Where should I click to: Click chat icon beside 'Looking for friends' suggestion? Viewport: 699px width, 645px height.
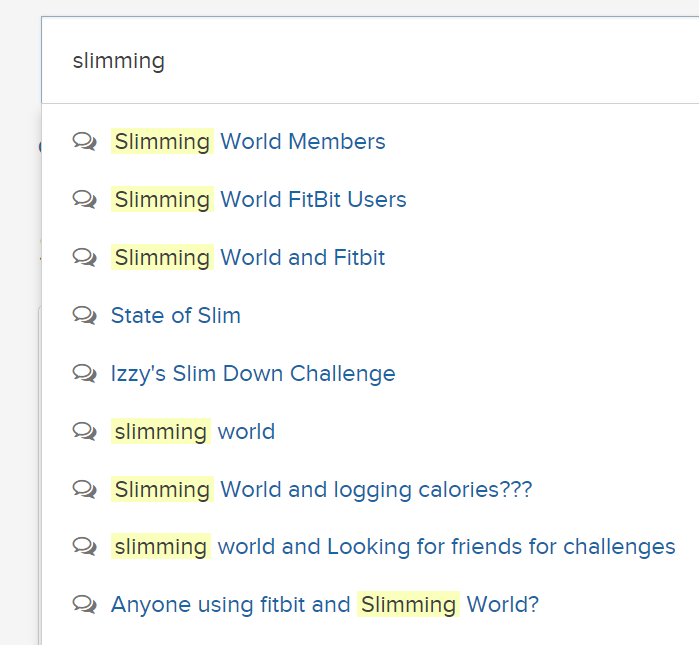tap(84, 547)
